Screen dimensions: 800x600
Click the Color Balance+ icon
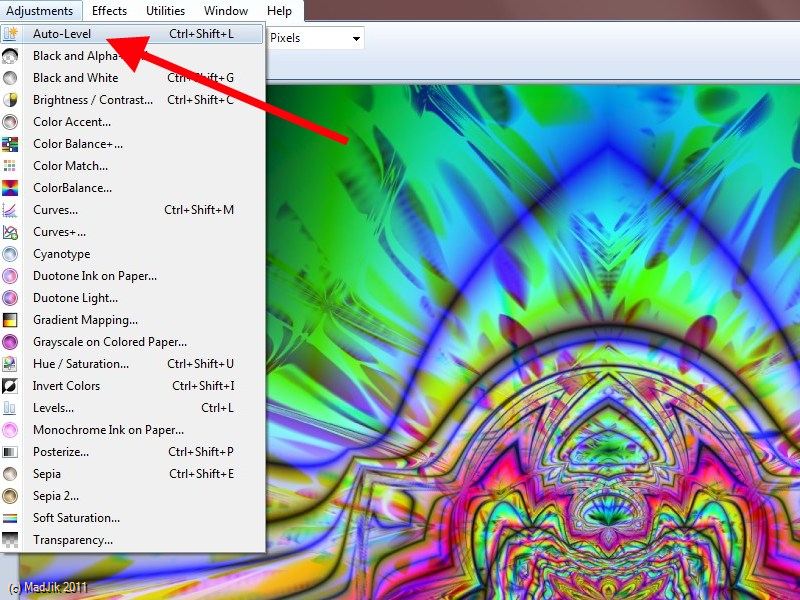click(10, 144)
